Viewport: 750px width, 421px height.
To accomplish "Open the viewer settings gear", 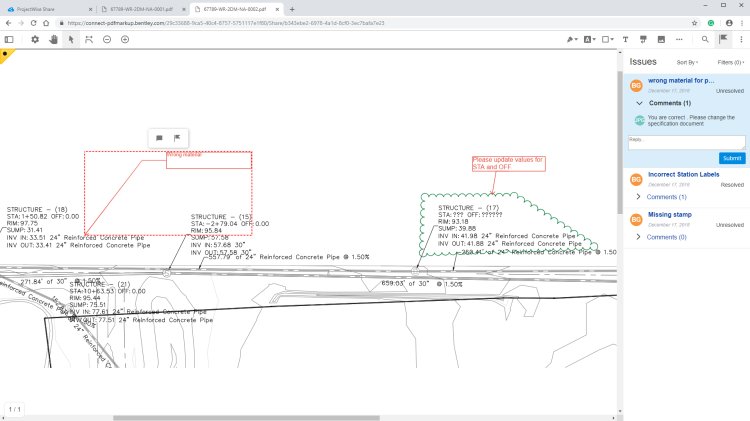I will coord(34,39).
